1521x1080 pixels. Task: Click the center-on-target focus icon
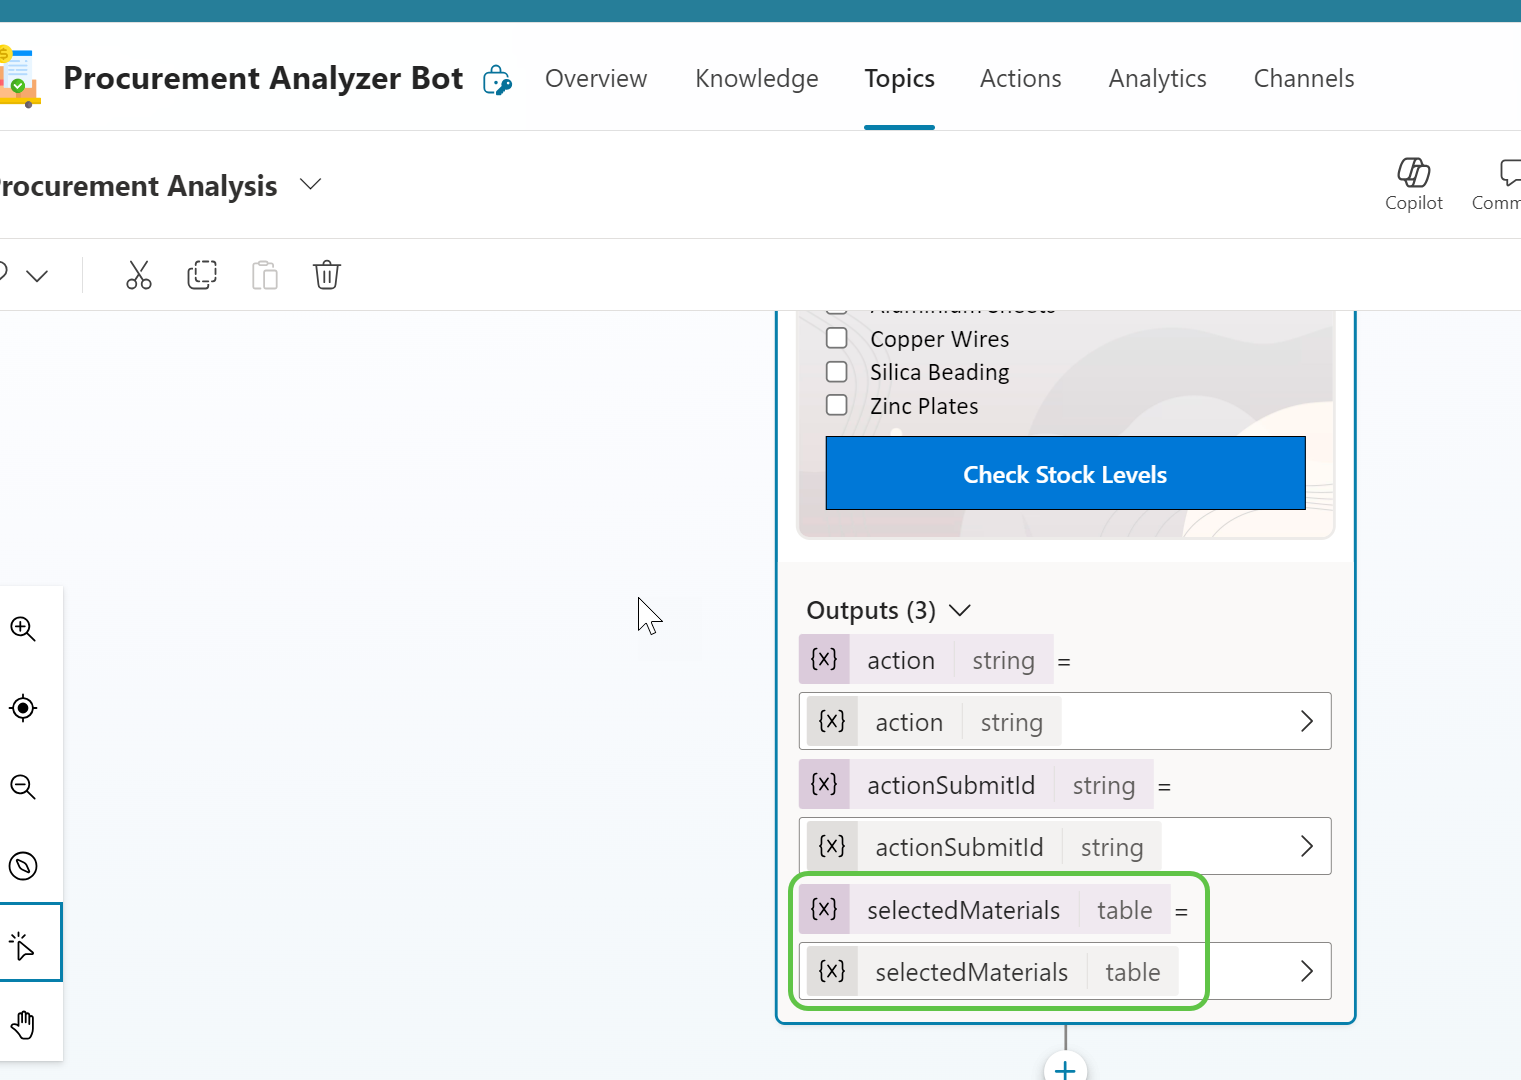(23, 708)
